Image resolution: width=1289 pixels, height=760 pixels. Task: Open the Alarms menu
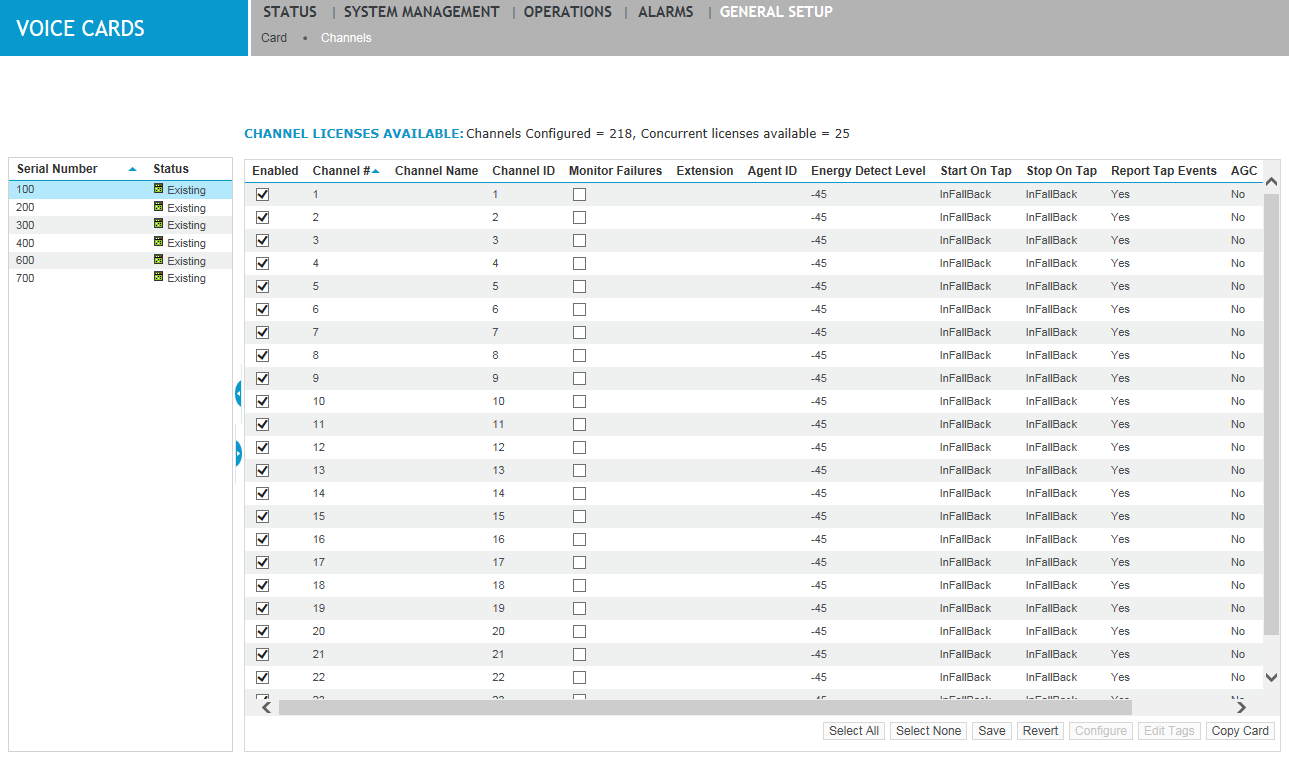665,12
